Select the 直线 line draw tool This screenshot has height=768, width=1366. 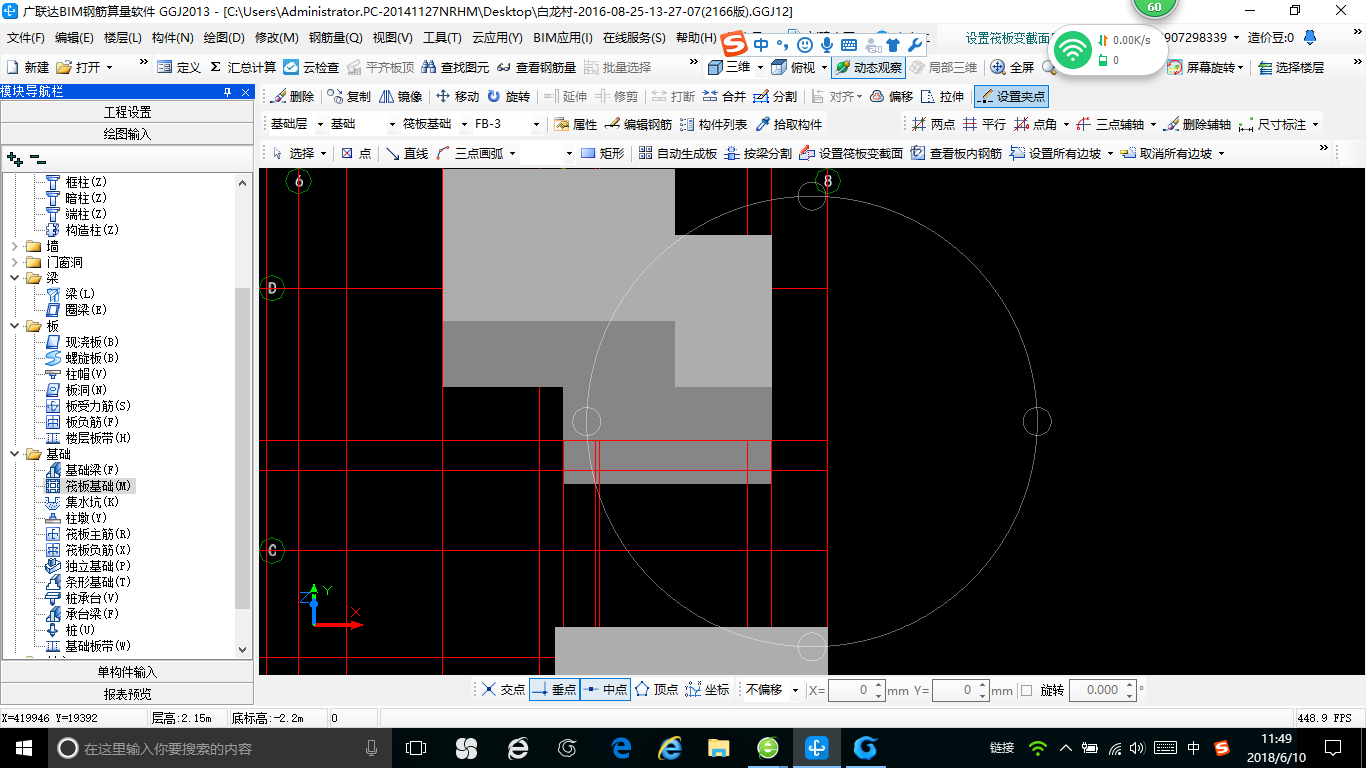(407, 153)
